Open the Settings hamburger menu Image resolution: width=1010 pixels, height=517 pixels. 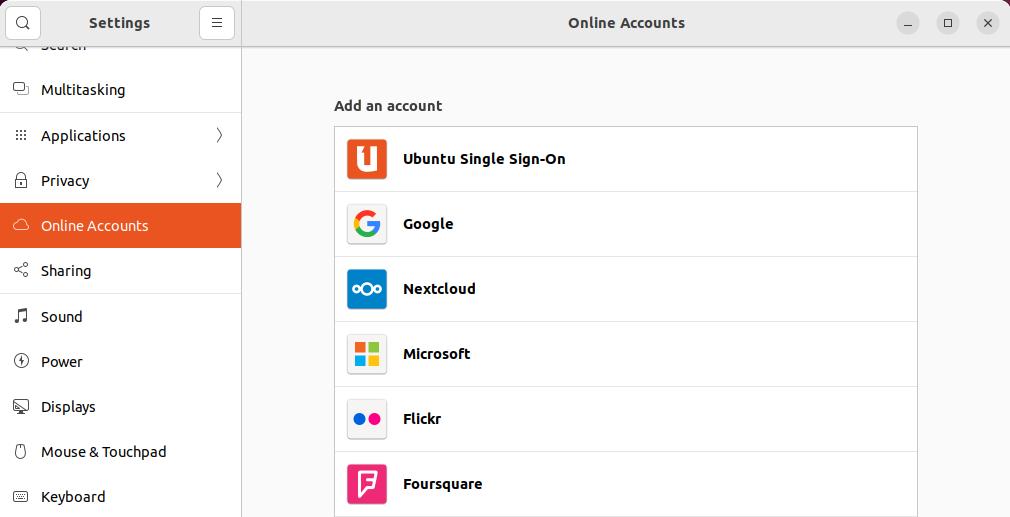click(217, 23)
